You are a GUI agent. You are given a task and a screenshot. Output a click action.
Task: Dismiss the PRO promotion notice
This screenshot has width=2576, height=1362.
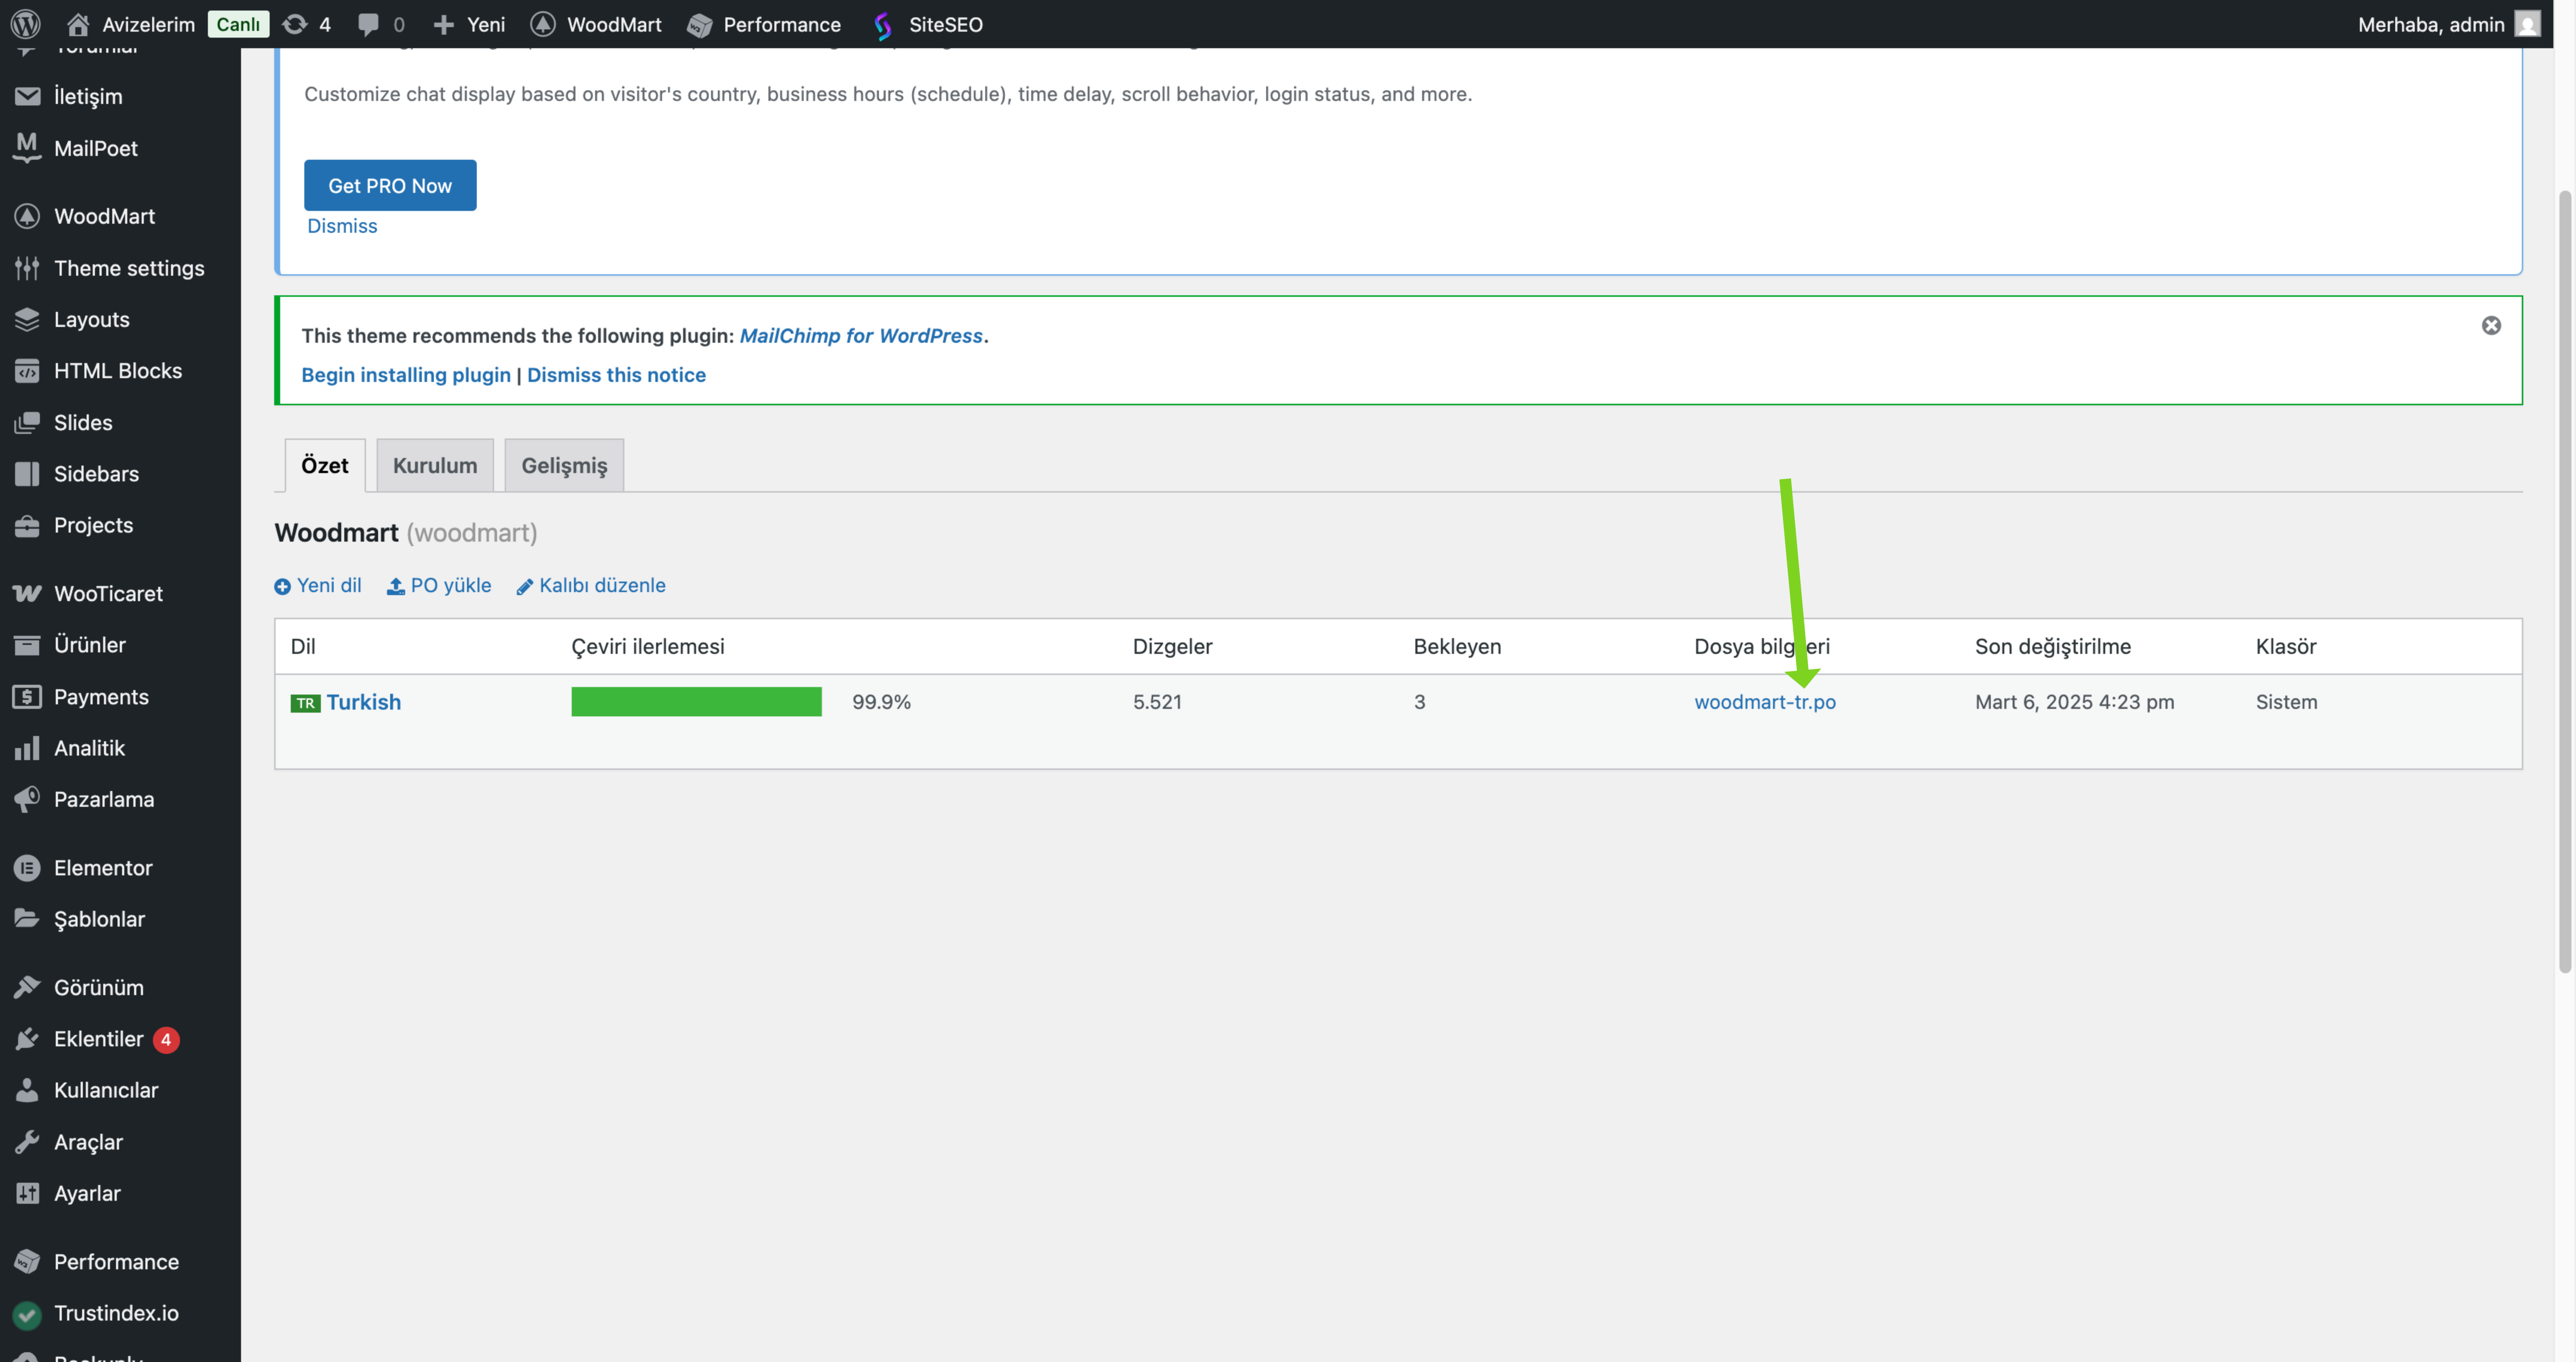coord(342,226)
